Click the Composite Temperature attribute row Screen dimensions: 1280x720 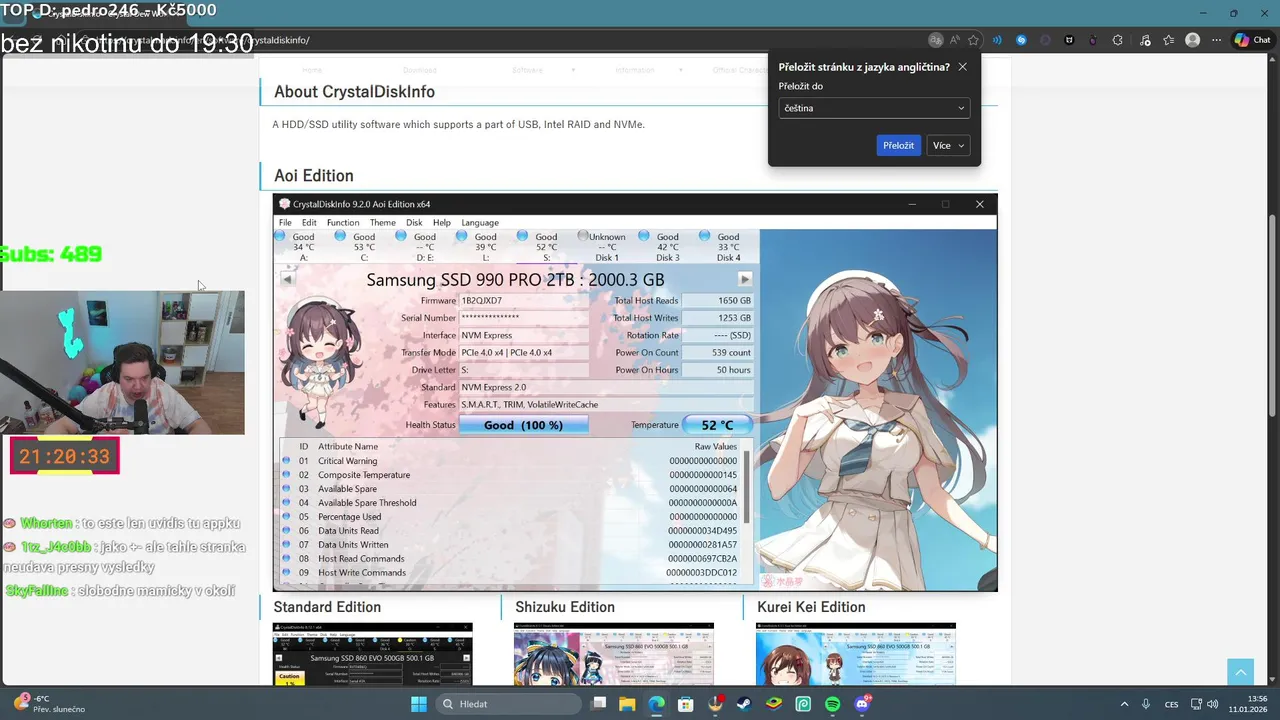(511, 475)
